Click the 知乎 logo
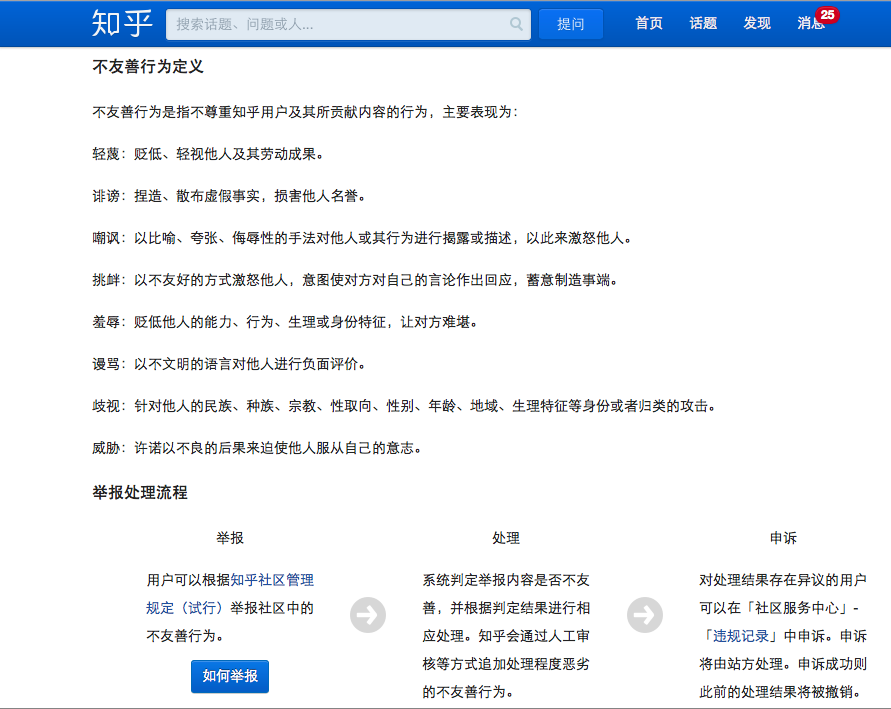Image resolution: width=891 pixels, height=709 pixels. 122,24
